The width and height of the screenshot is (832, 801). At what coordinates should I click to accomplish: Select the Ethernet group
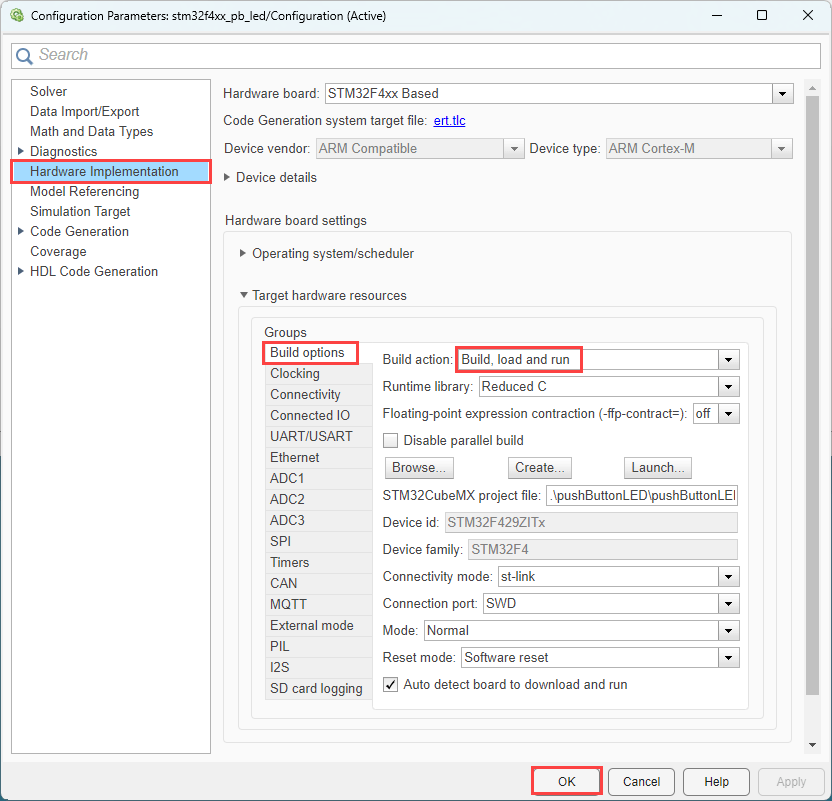tap(318, 457)
